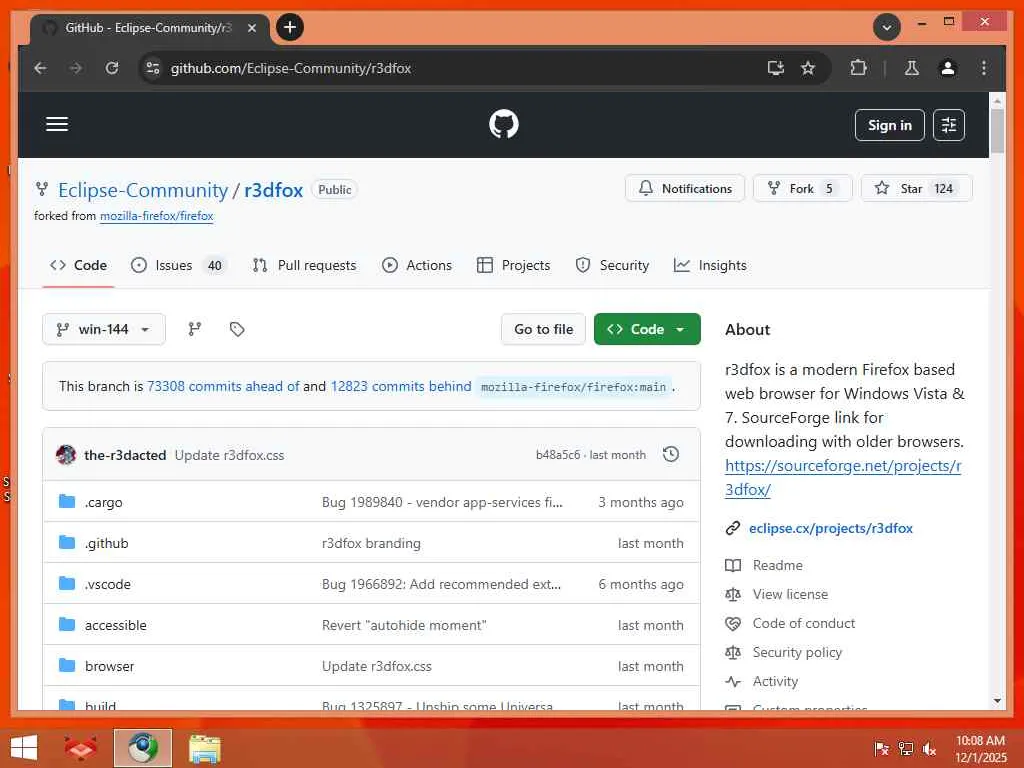Open the Windows Start button

tap(24, 748)
